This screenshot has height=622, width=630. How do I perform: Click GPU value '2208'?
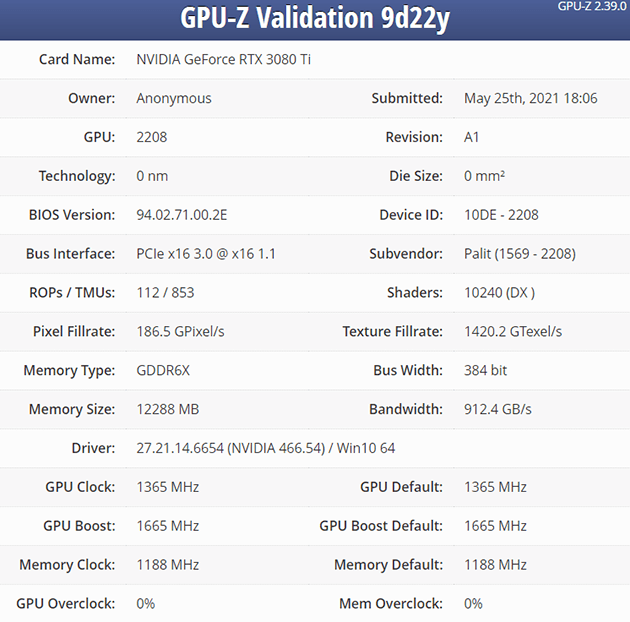[x=151, y=137]
